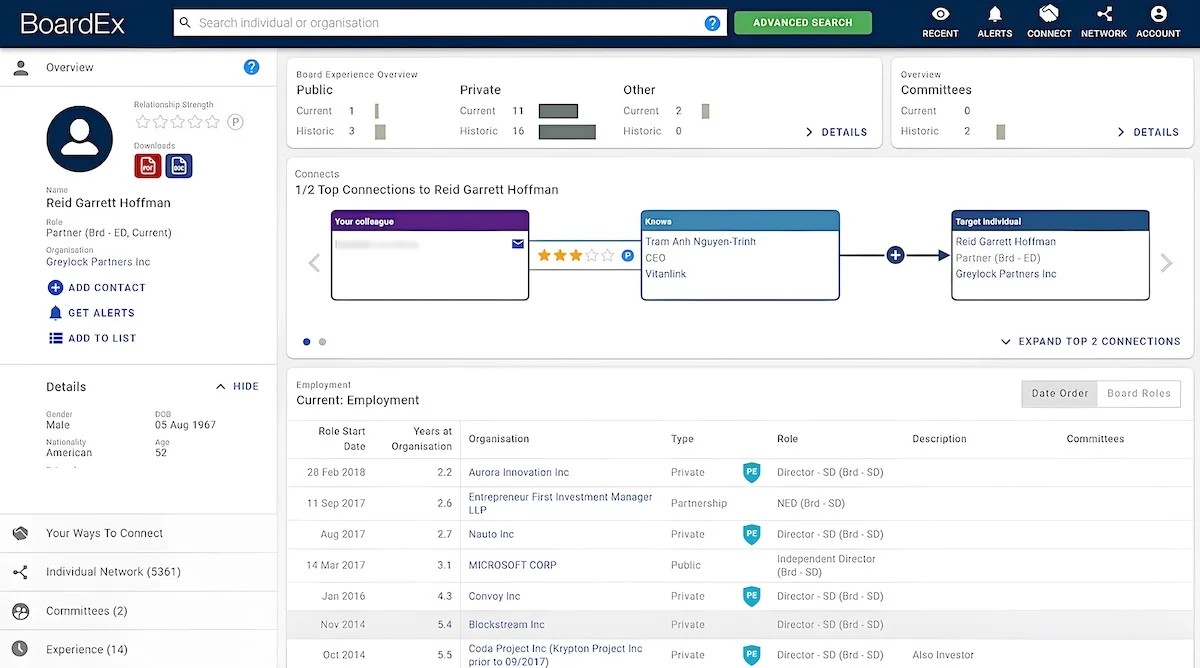The height and width of the screenshot is (668, 1200).
Task: Open Greylock Partners Inc in Target individual card
Action: coord(1005,274)
